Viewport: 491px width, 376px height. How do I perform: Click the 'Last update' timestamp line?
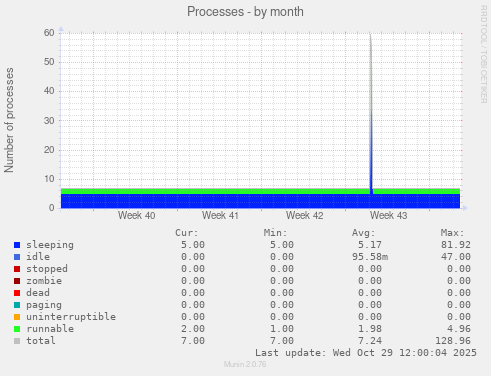(x=366, y=353)
